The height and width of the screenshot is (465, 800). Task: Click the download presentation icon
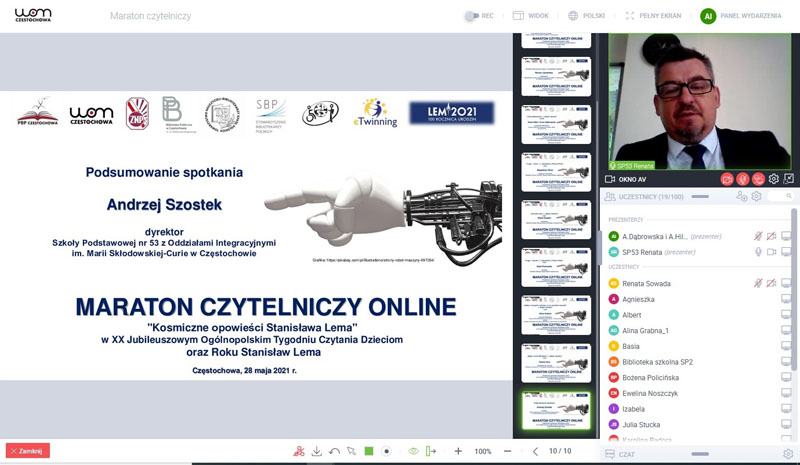coord(316,451)
